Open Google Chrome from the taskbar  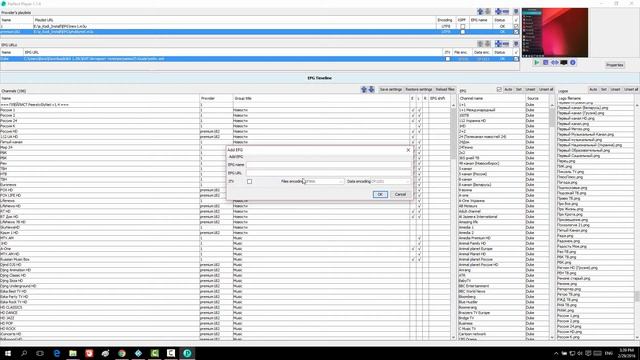tap(122, 353)
